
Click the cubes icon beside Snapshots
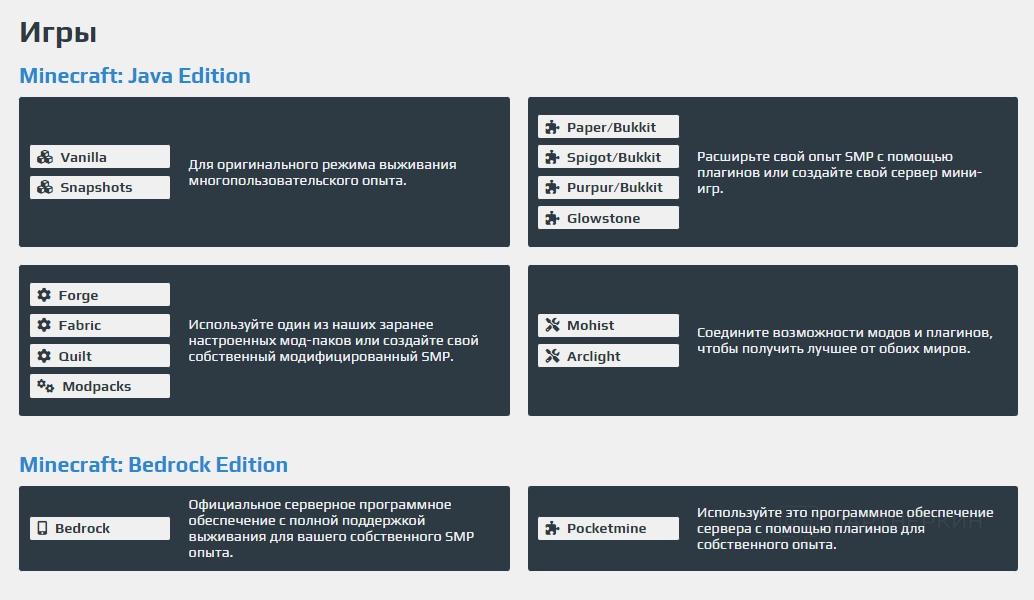[x=44, y=187]
